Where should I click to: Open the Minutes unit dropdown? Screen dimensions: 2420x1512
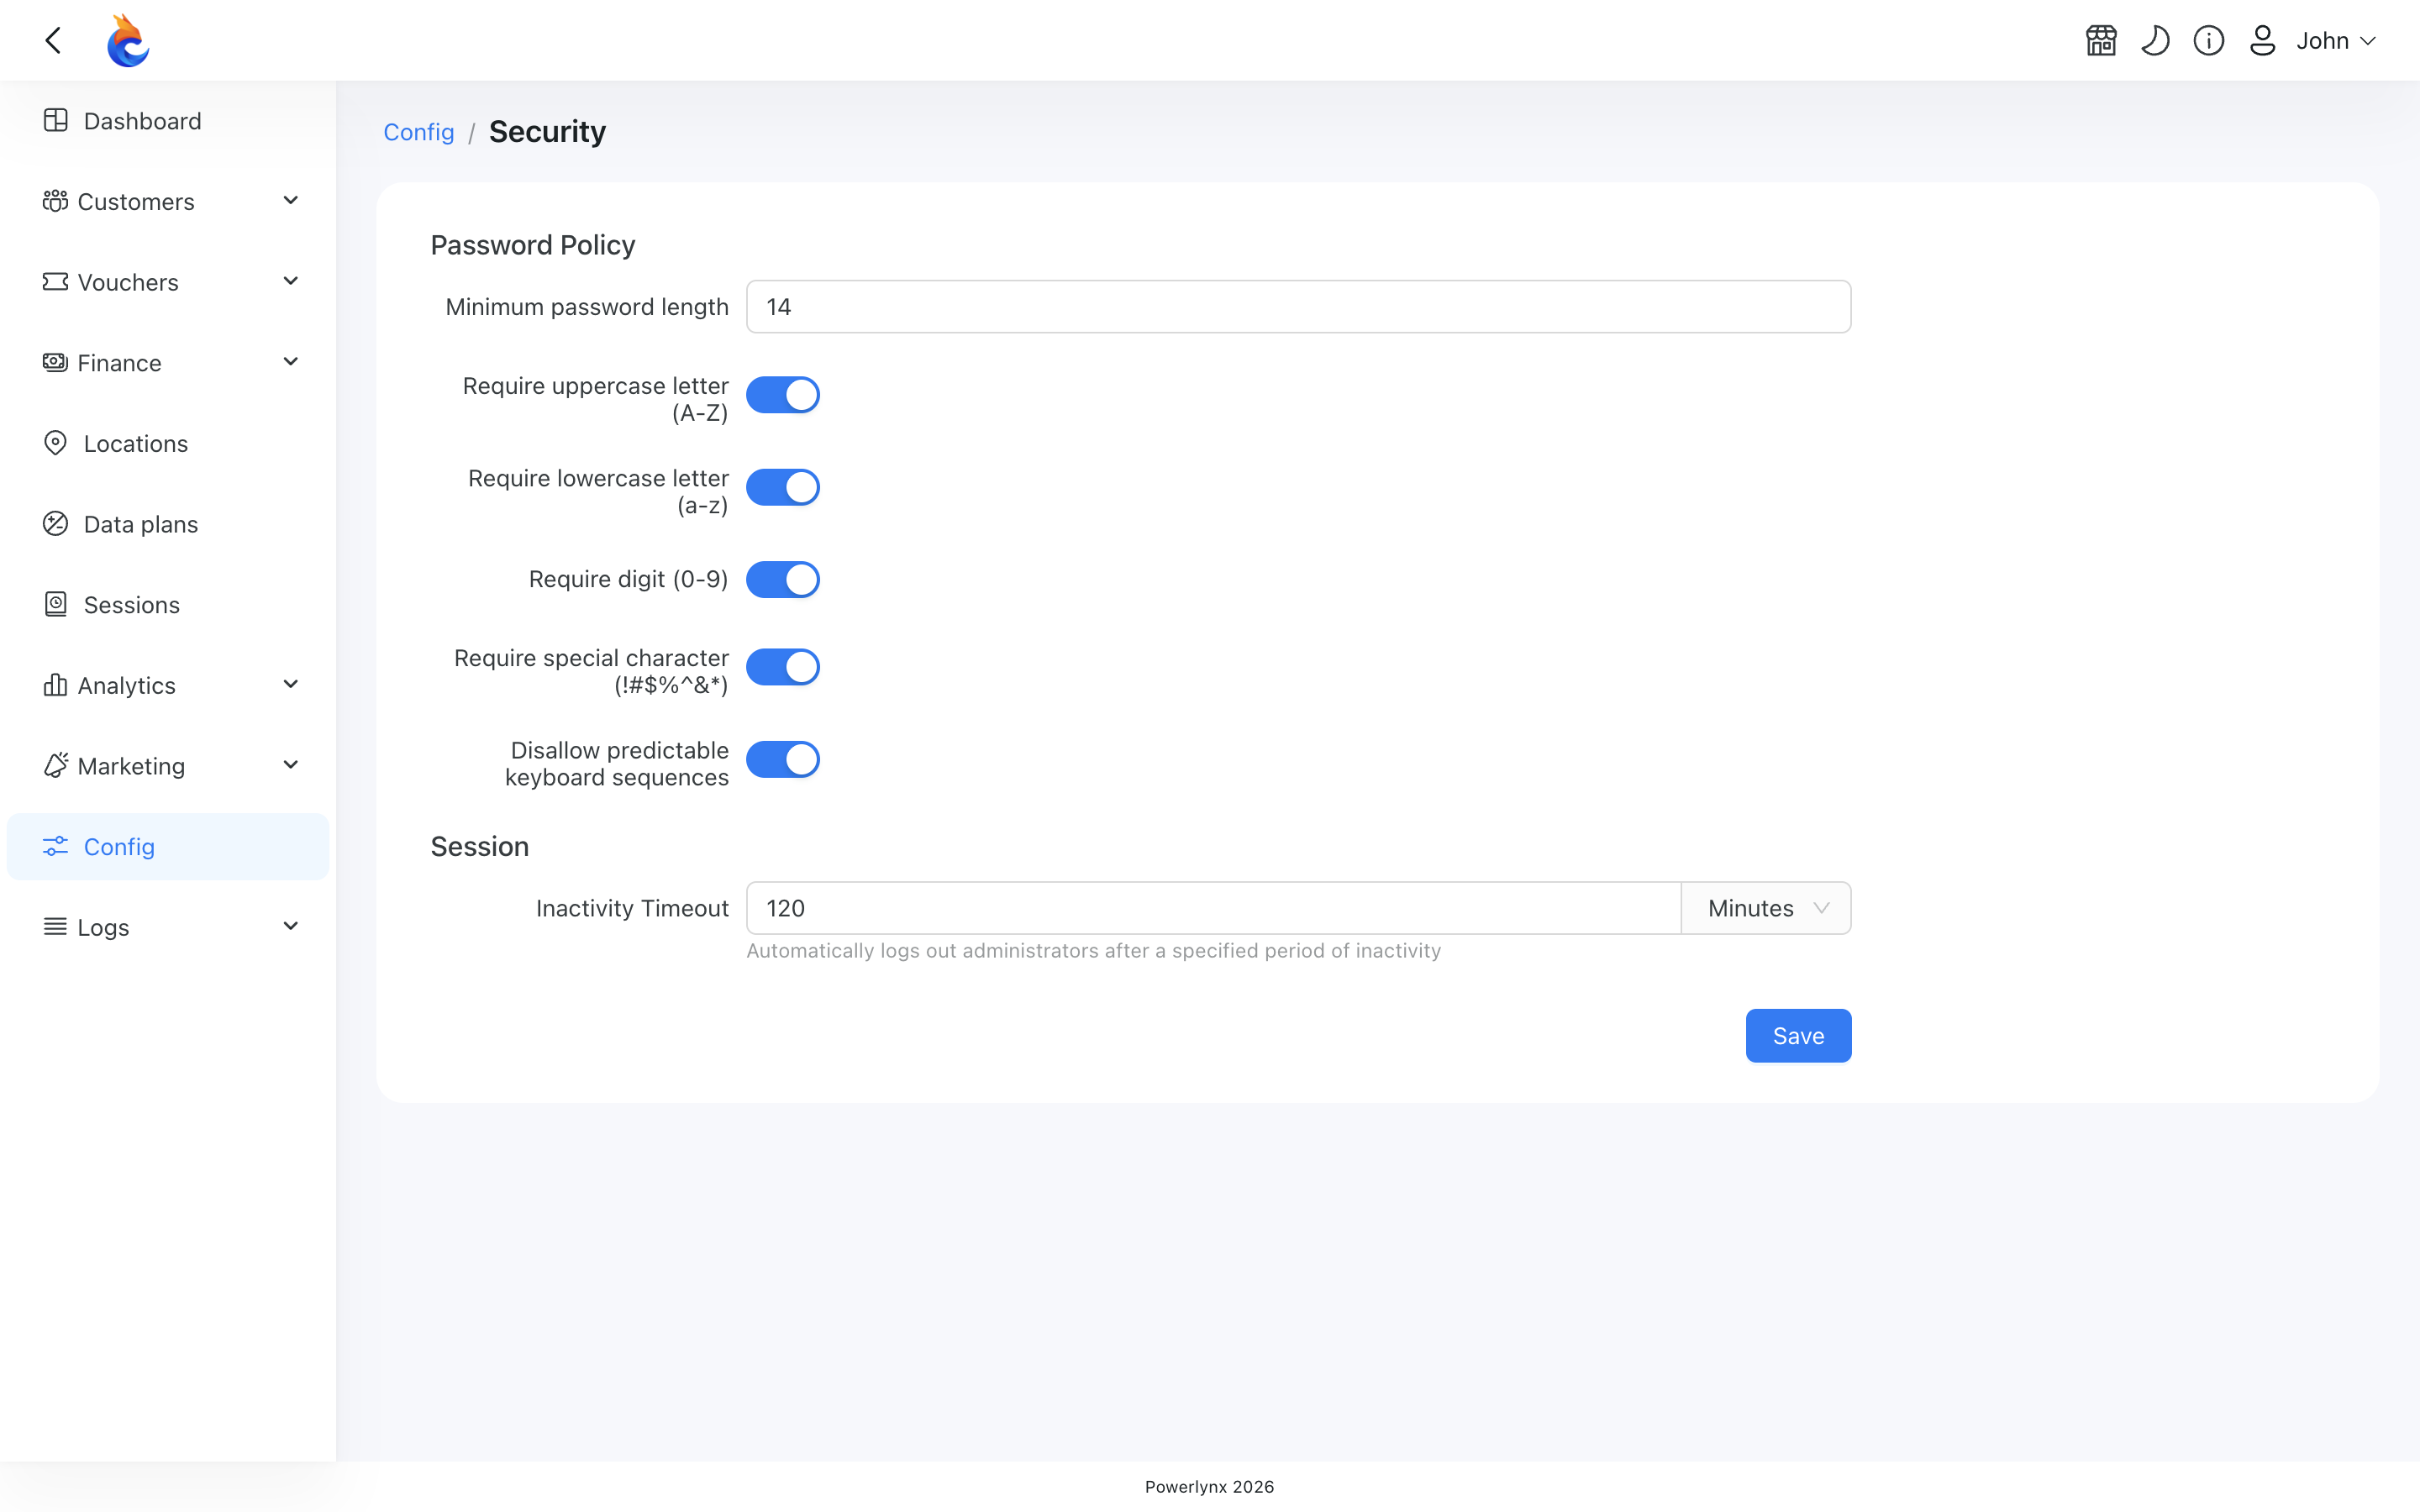1766,908
